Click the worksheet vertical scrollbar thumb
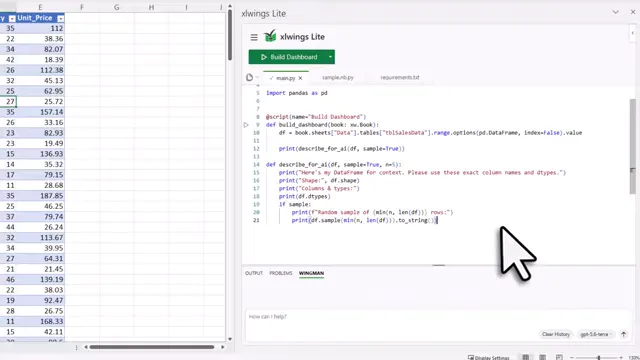Screen dimensions: 640x360 click(x=230, y=35)
